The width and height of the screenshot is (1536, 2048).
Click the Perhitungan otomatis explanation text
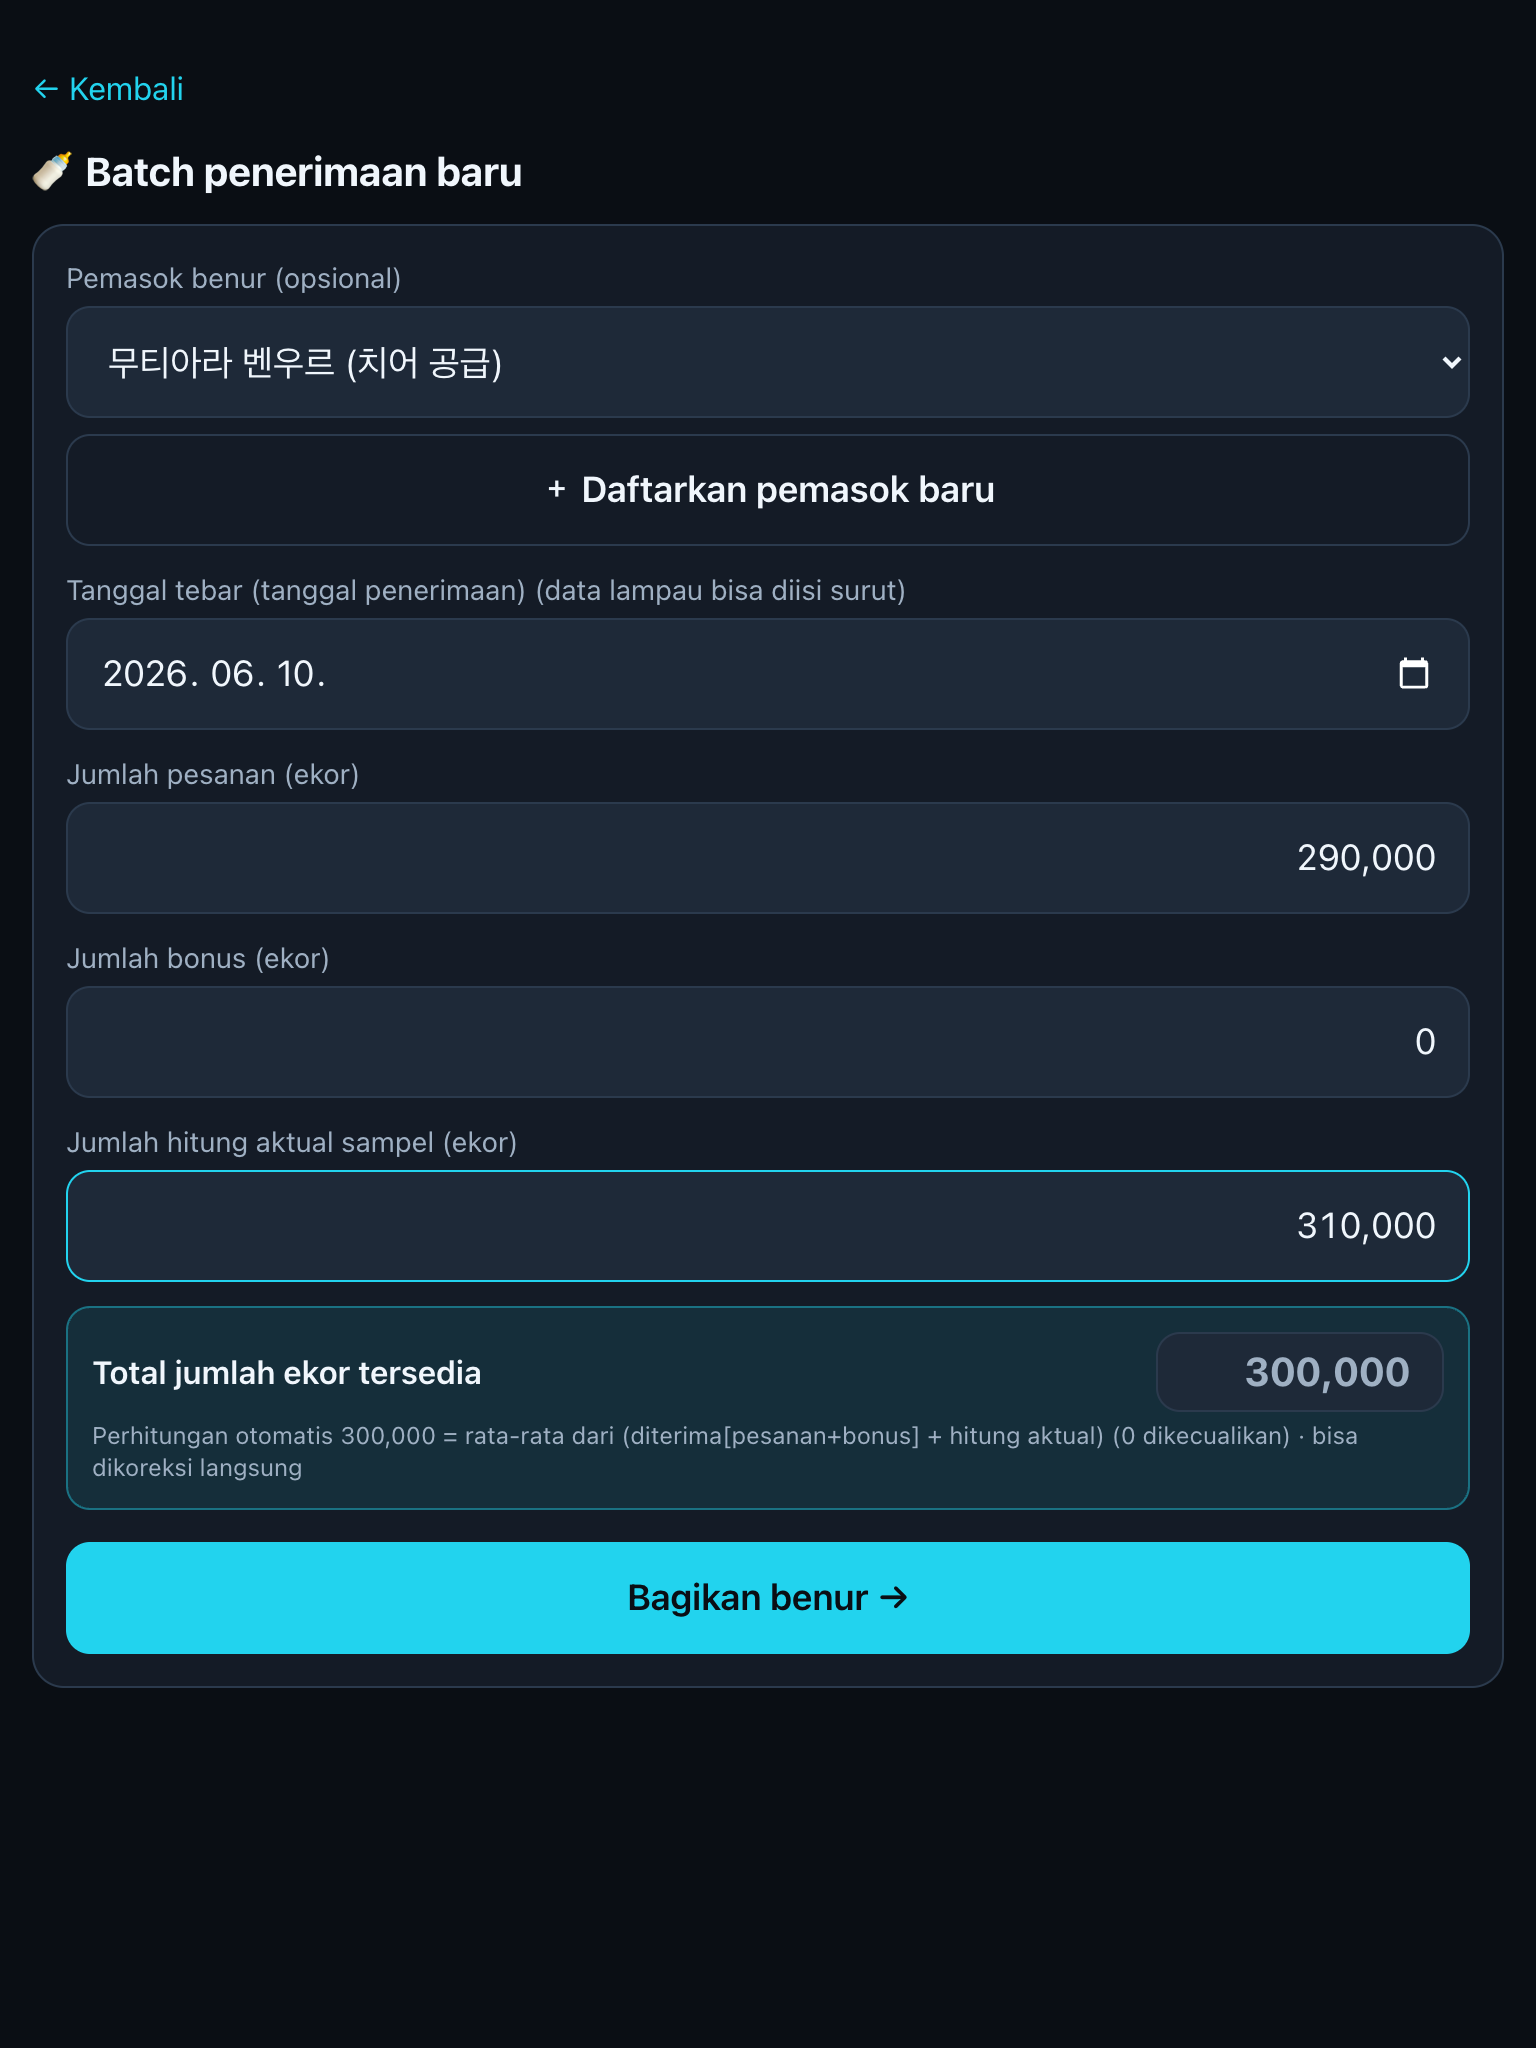[725, 1451]
